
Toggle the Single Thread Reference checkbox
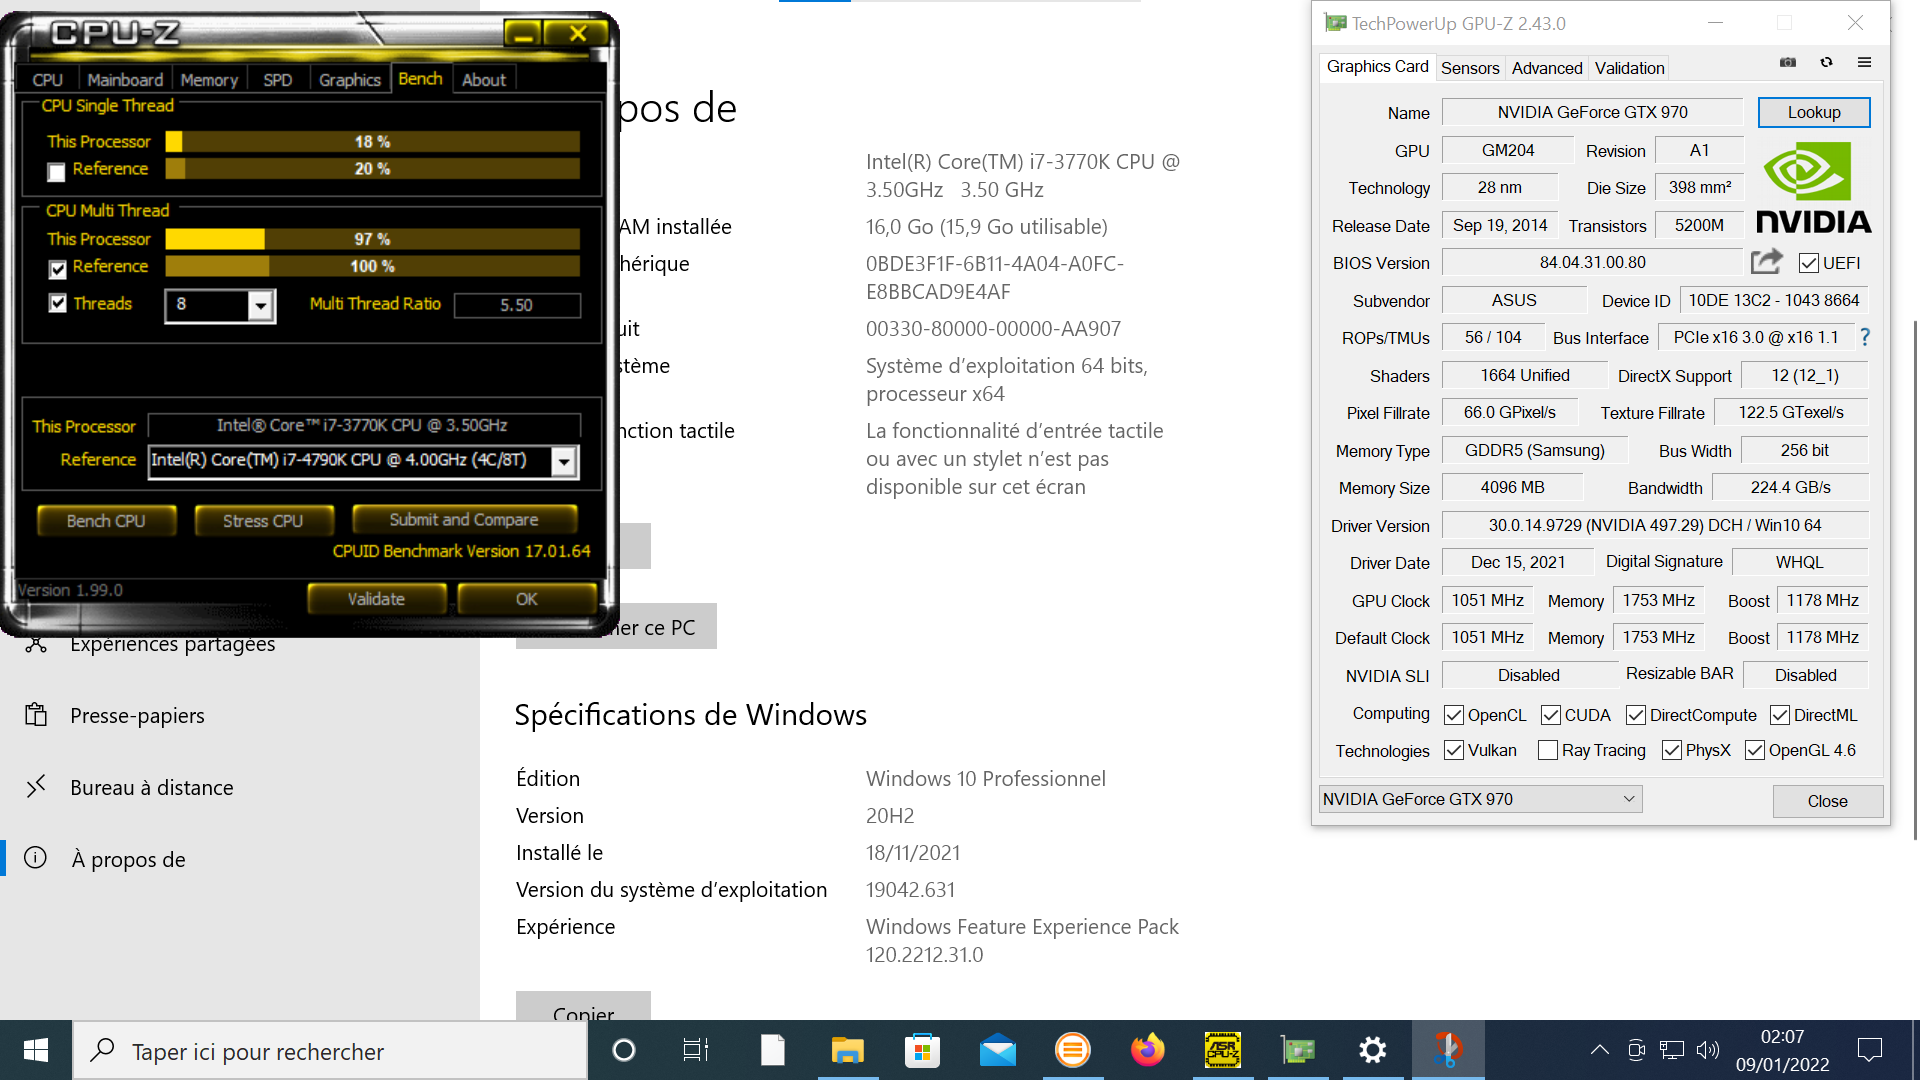point(57,172)
